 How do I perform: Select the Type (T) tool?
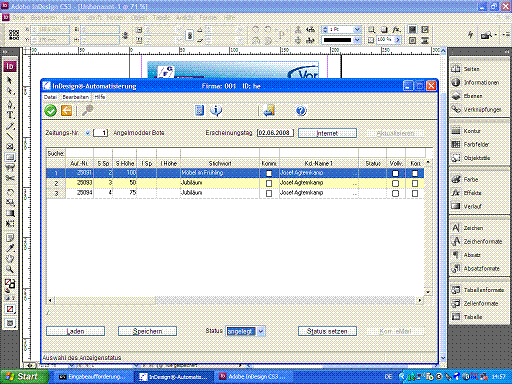[x=10, y=115]
